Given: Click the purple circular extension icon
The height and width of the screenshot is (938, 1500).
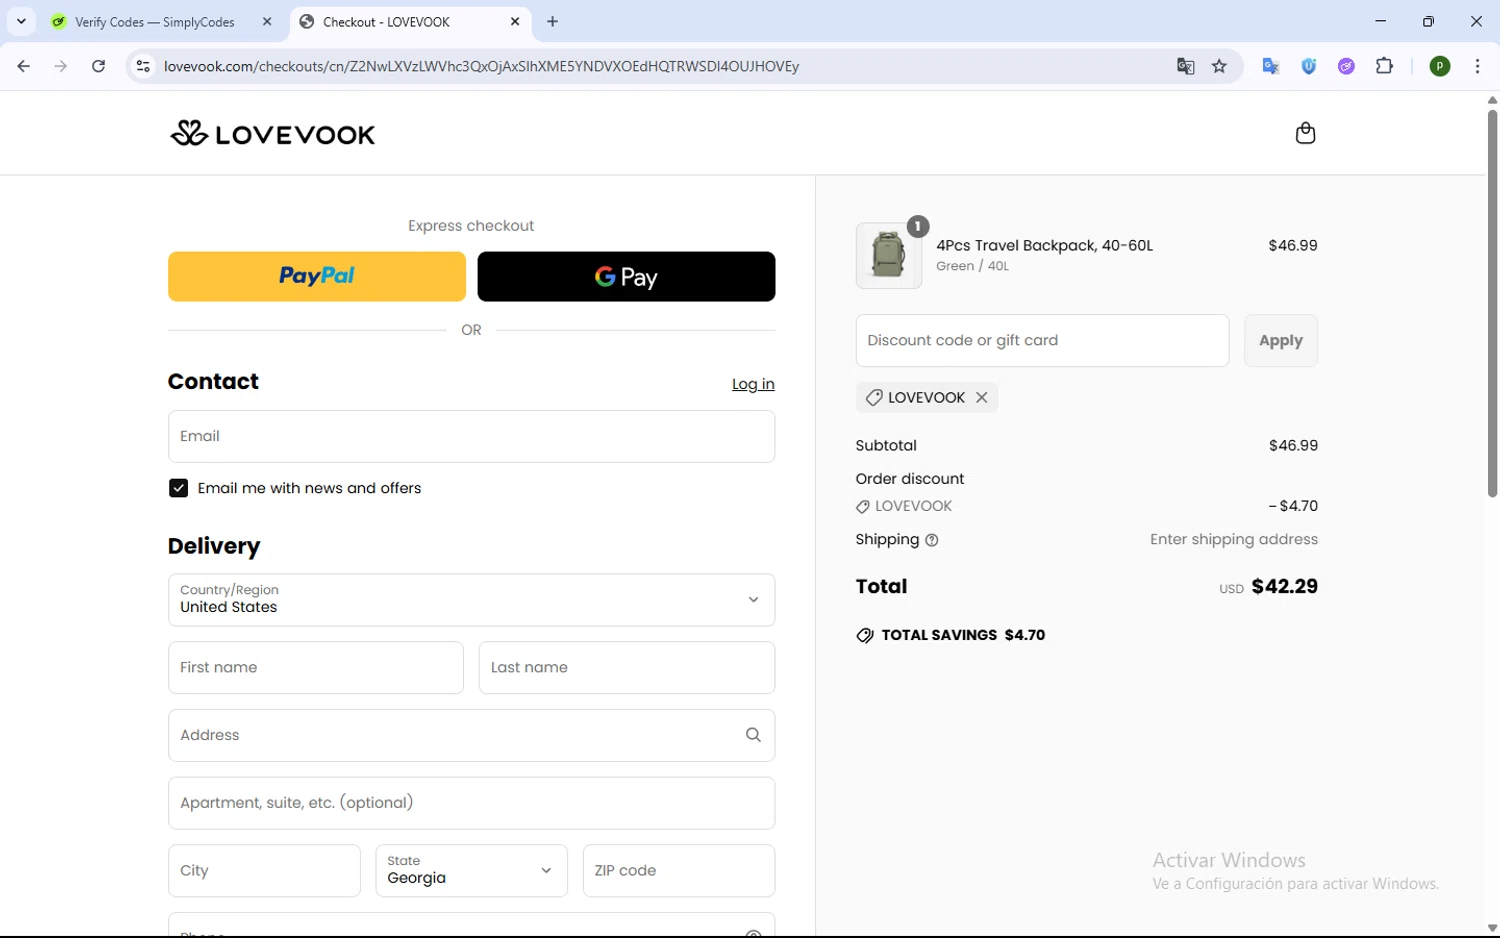Looking at the screenshot, I should 1347,66.
